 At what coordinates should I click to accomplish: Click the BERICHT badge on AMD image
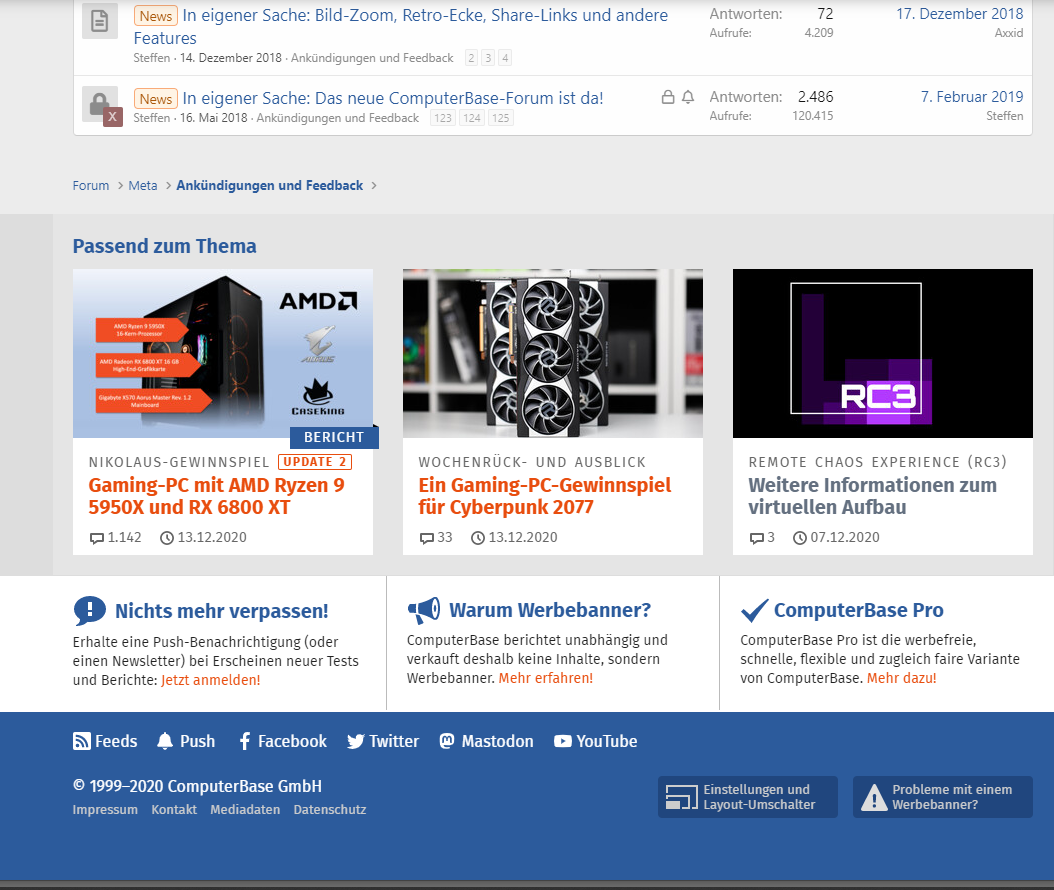click(334, 437)
